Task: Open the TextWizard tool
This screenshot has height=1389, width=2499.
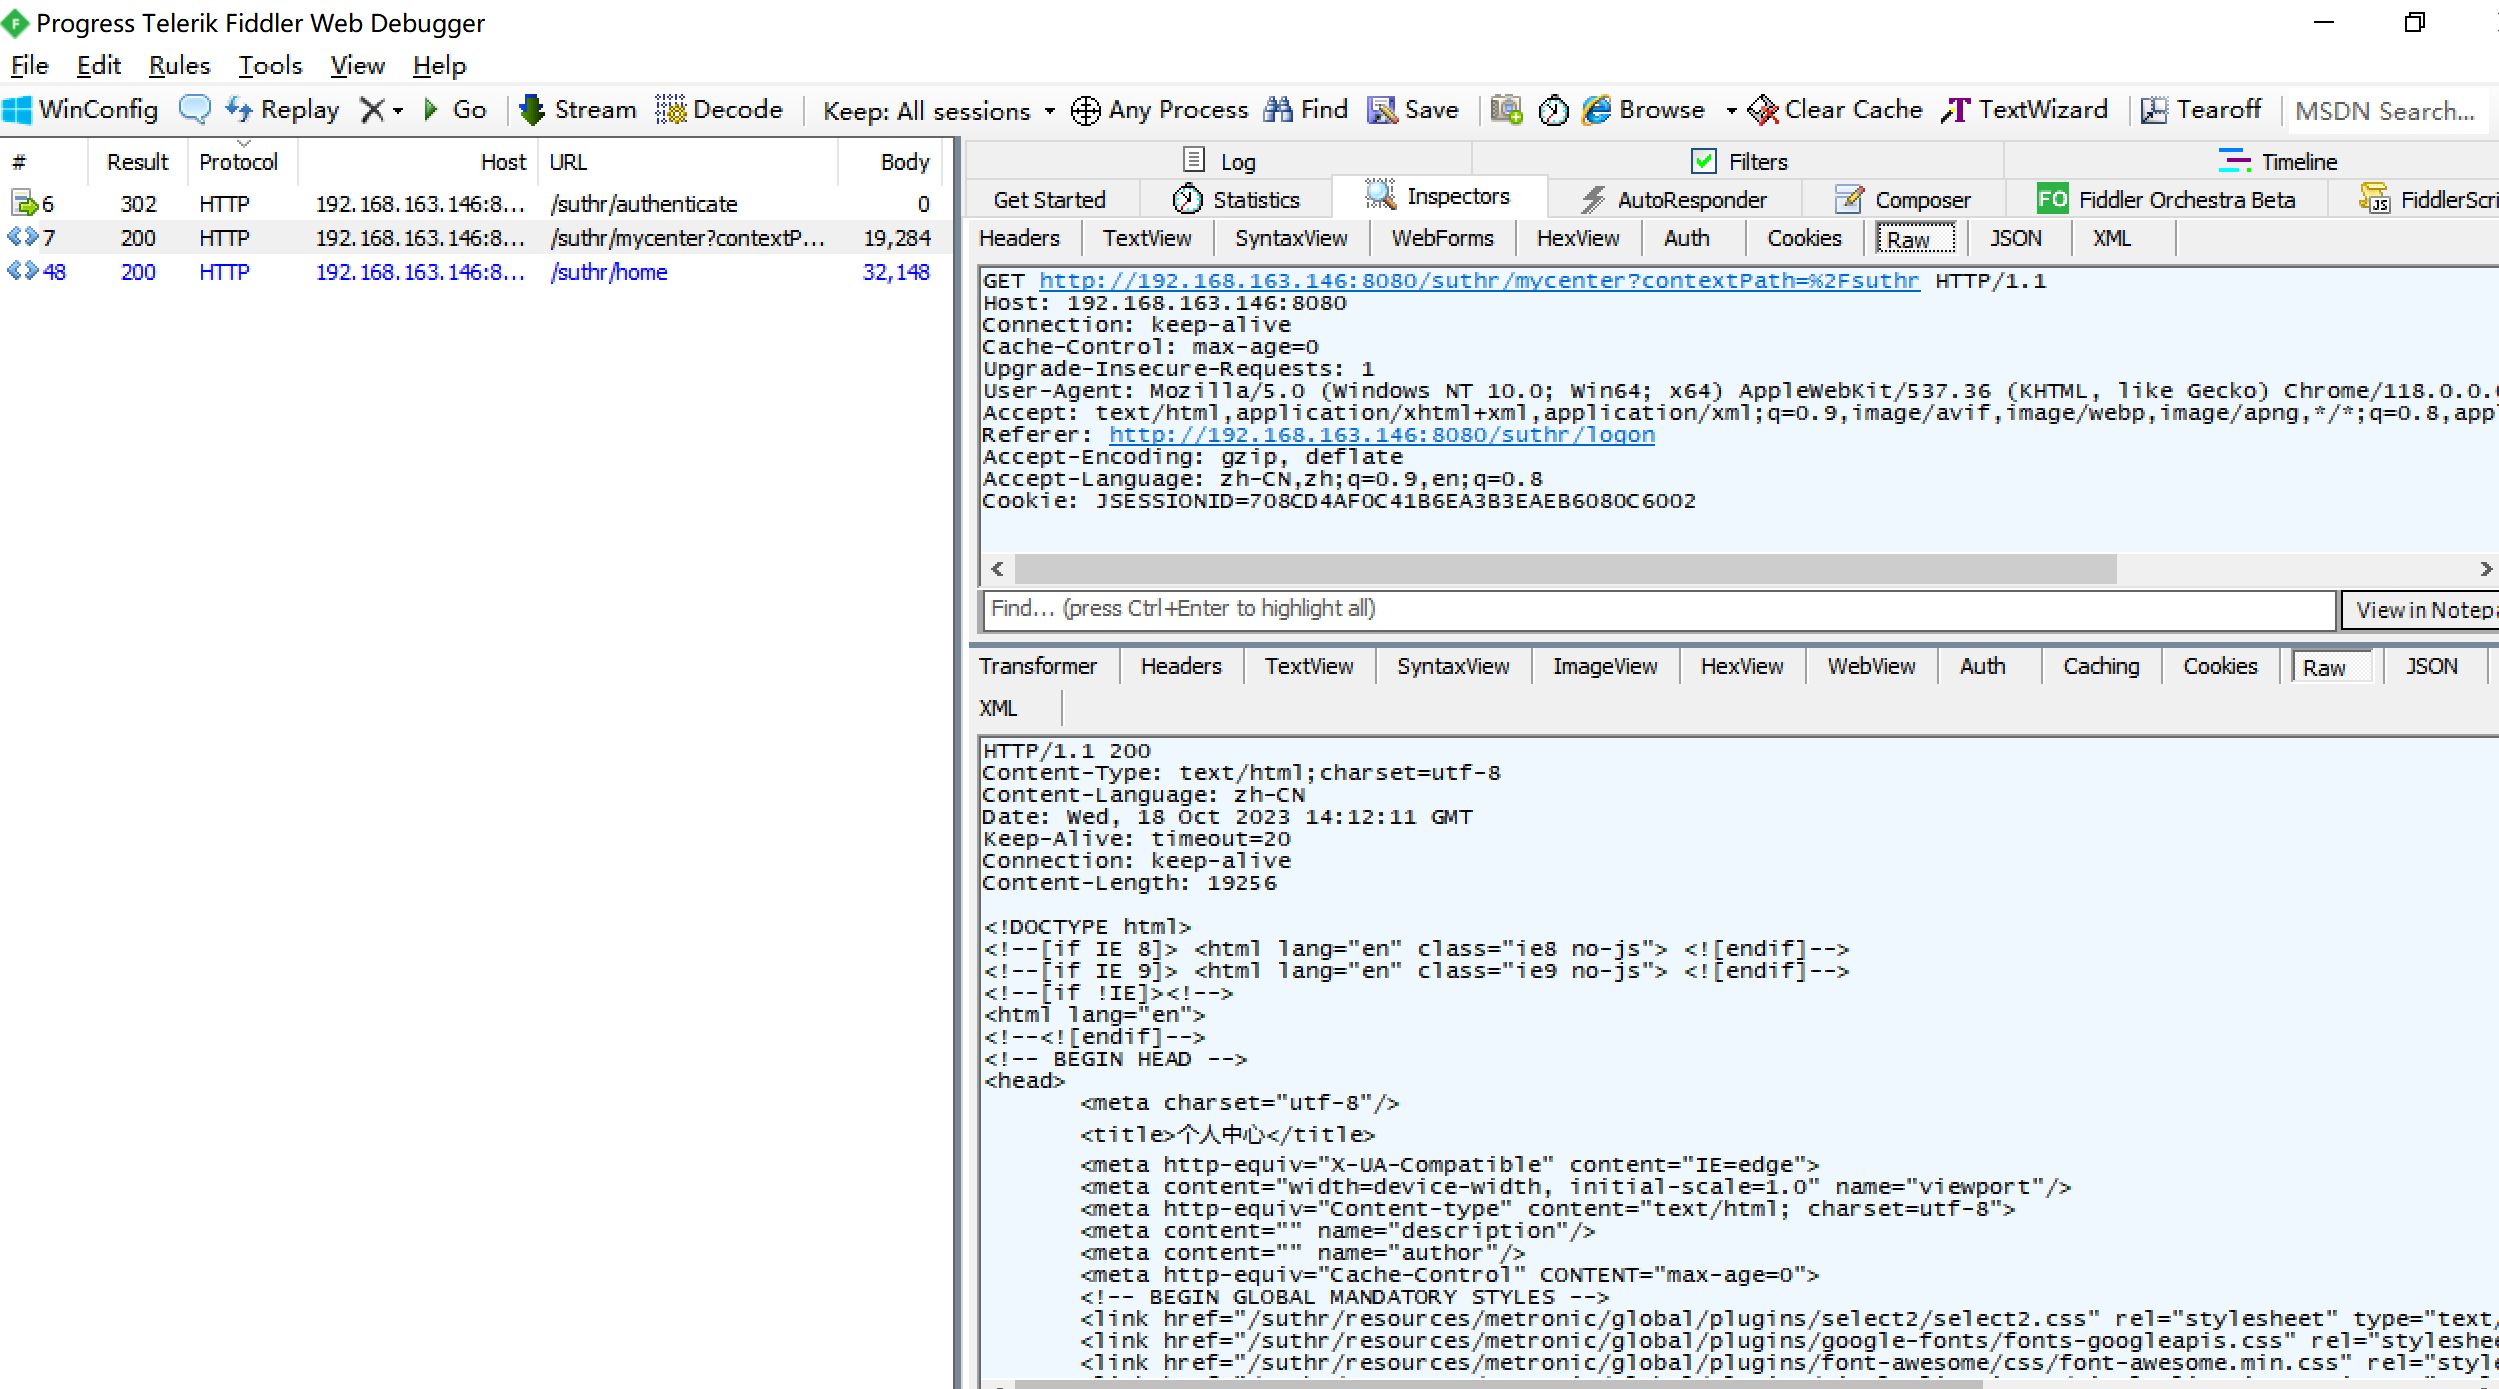Action: pyautogui.click(x=2025, y=110)
